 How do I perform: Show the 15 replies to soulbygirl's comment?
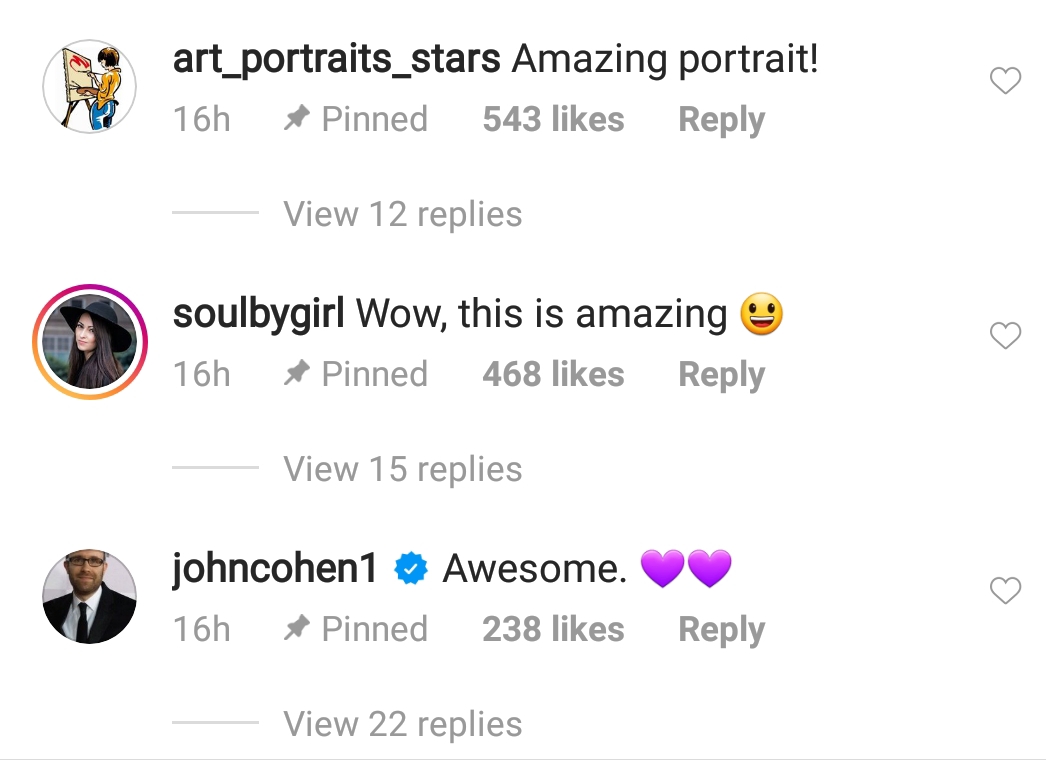pyautogui.click(x=402, y=469)
